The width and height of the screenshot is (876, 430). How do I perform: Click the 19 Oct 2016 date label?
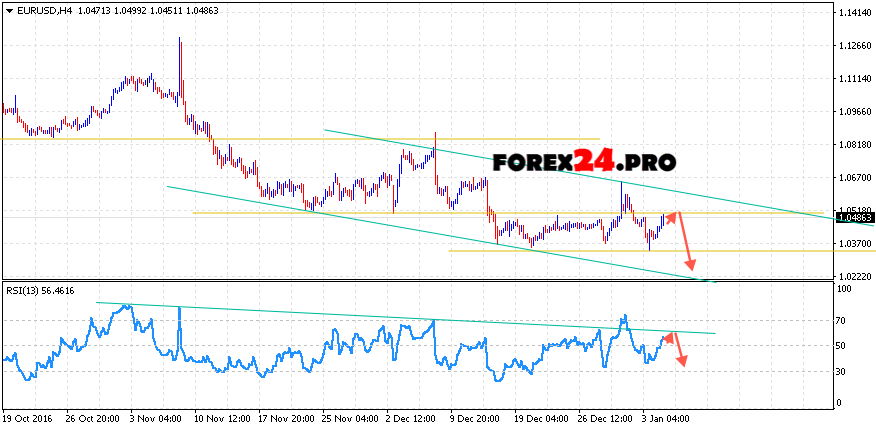click(x=26, y=419)
